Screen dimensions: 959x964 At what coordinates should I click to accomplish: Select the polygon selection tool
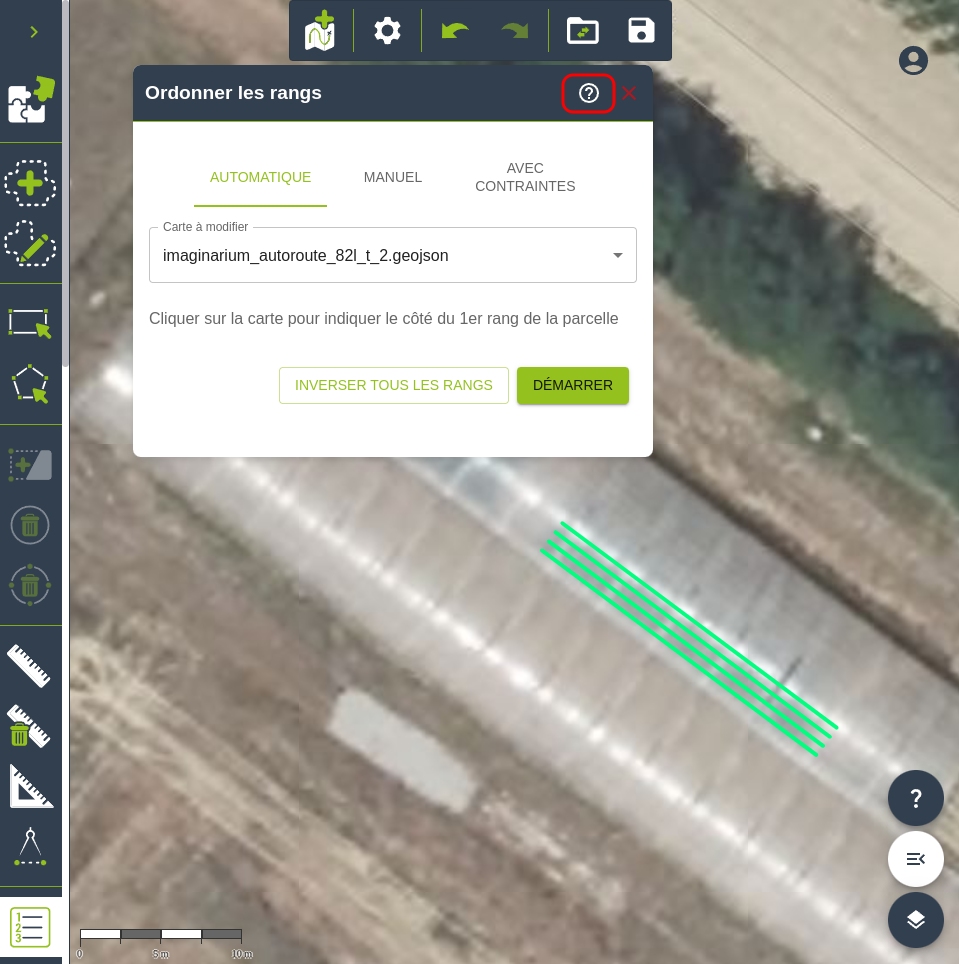click(x=30, y=383)
